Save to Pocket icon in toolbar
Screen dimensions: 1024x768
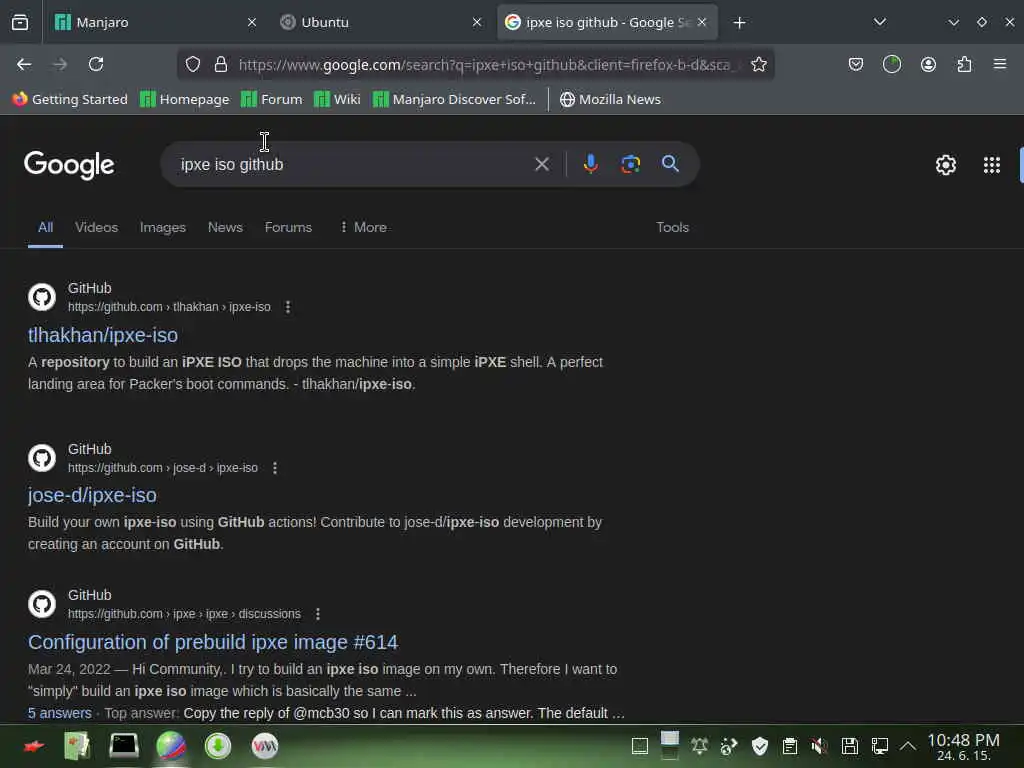coord(856,64)
